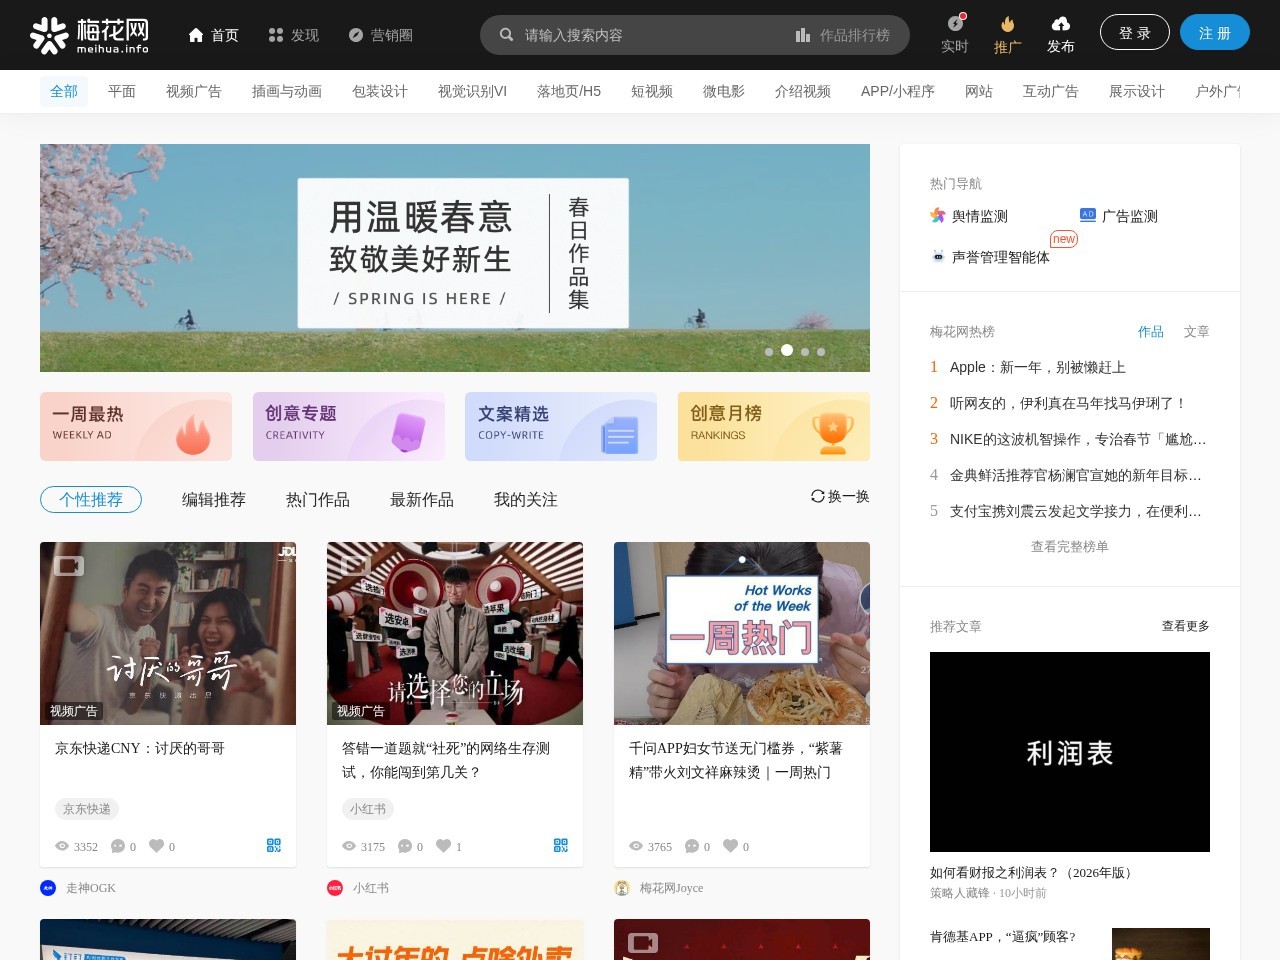Open QR code on 京东快递CNY card
The width and height of the screenshot is (1280, 960).
(x=274, y=845)
